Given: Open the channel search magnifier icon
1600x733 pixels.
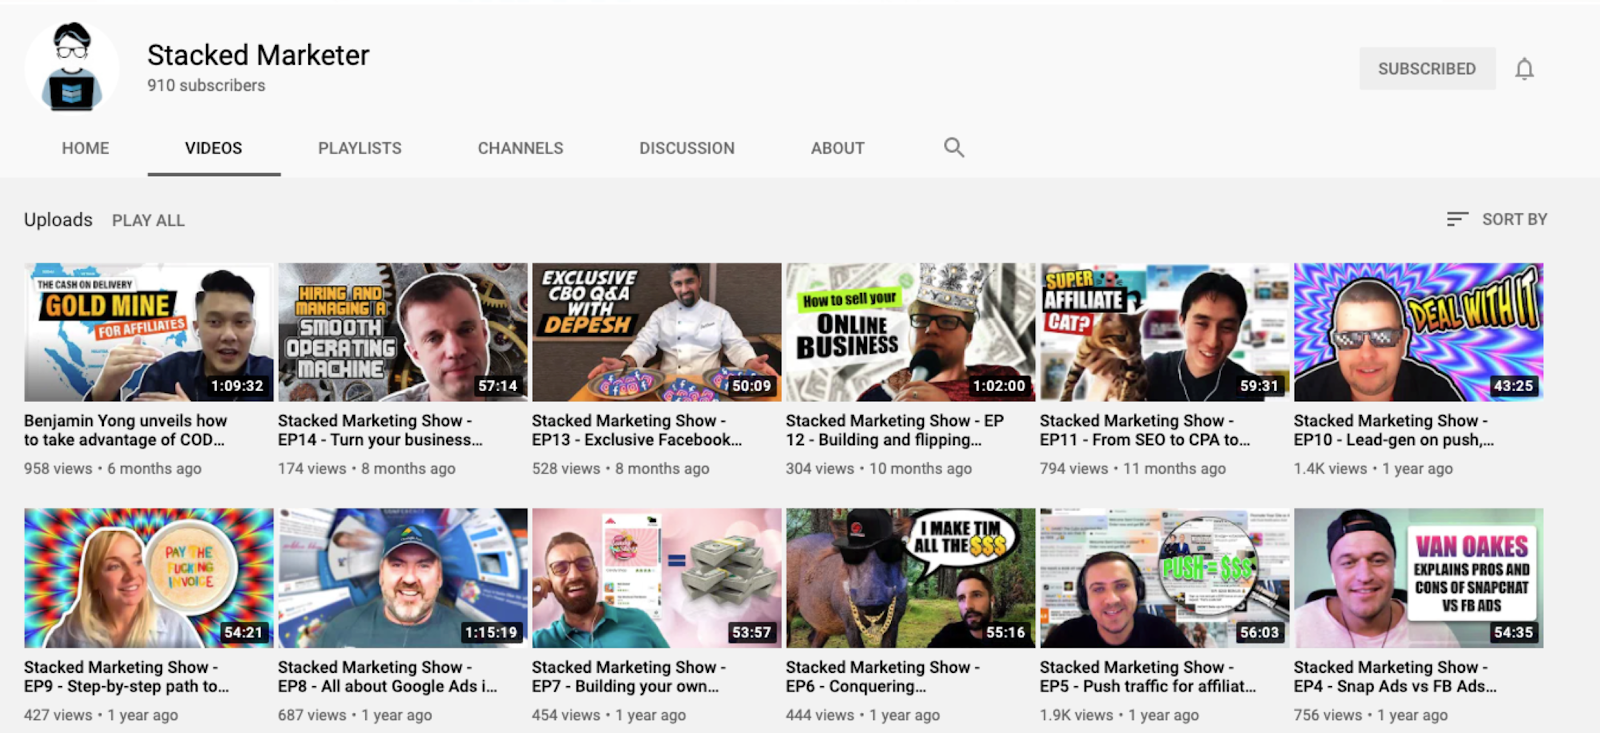Looking at the screenshot, I should pos(954,148).
